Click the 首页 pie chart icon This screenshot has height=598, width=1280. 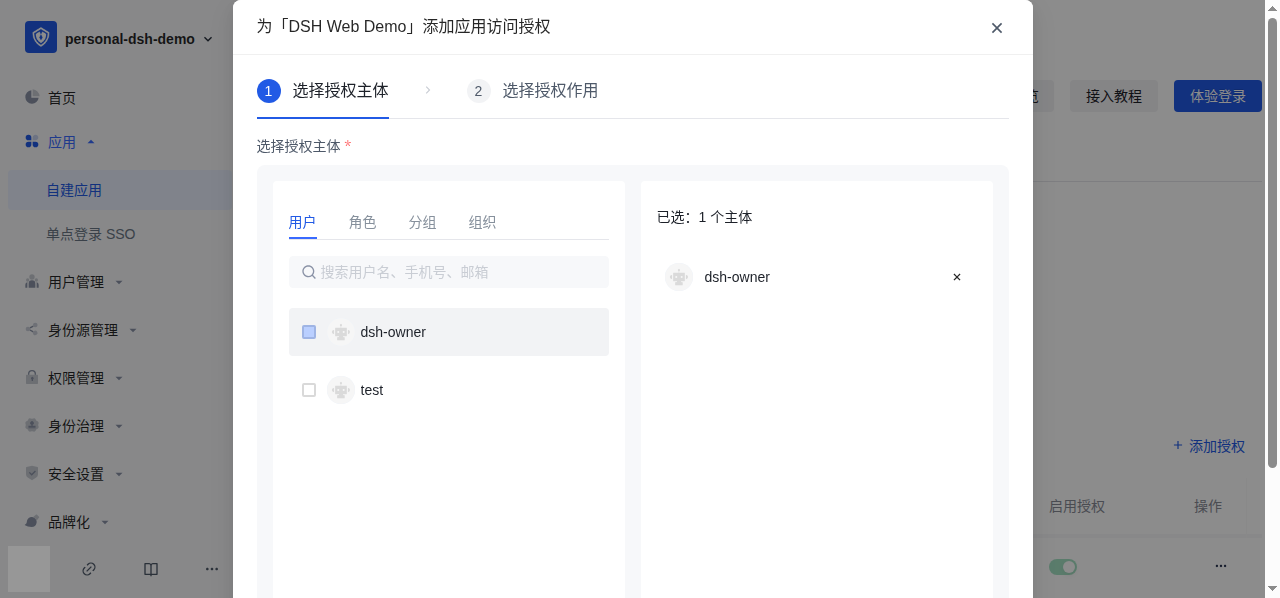[x=32, y=97]
